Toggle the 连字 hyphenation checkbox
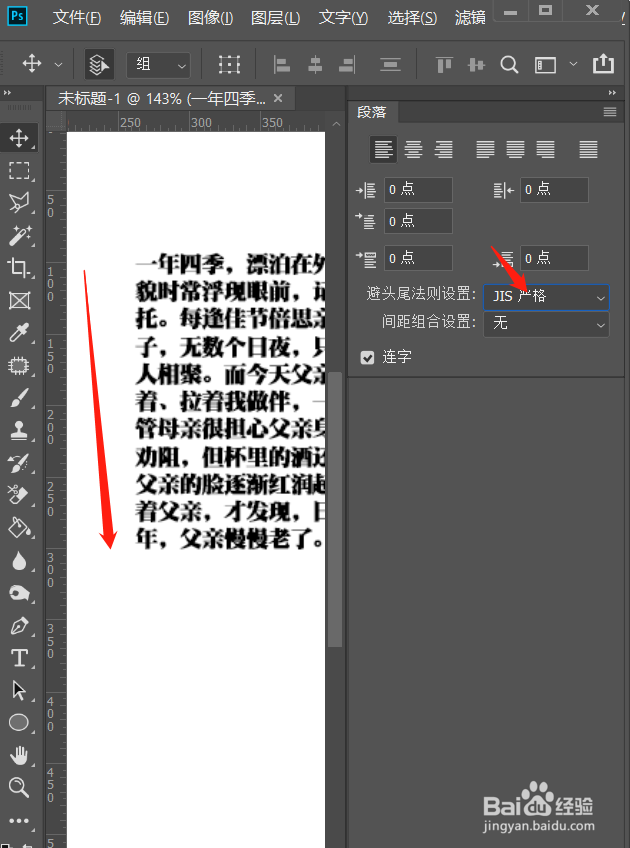This screenshot has height=848, width=630. pos(368,357)
